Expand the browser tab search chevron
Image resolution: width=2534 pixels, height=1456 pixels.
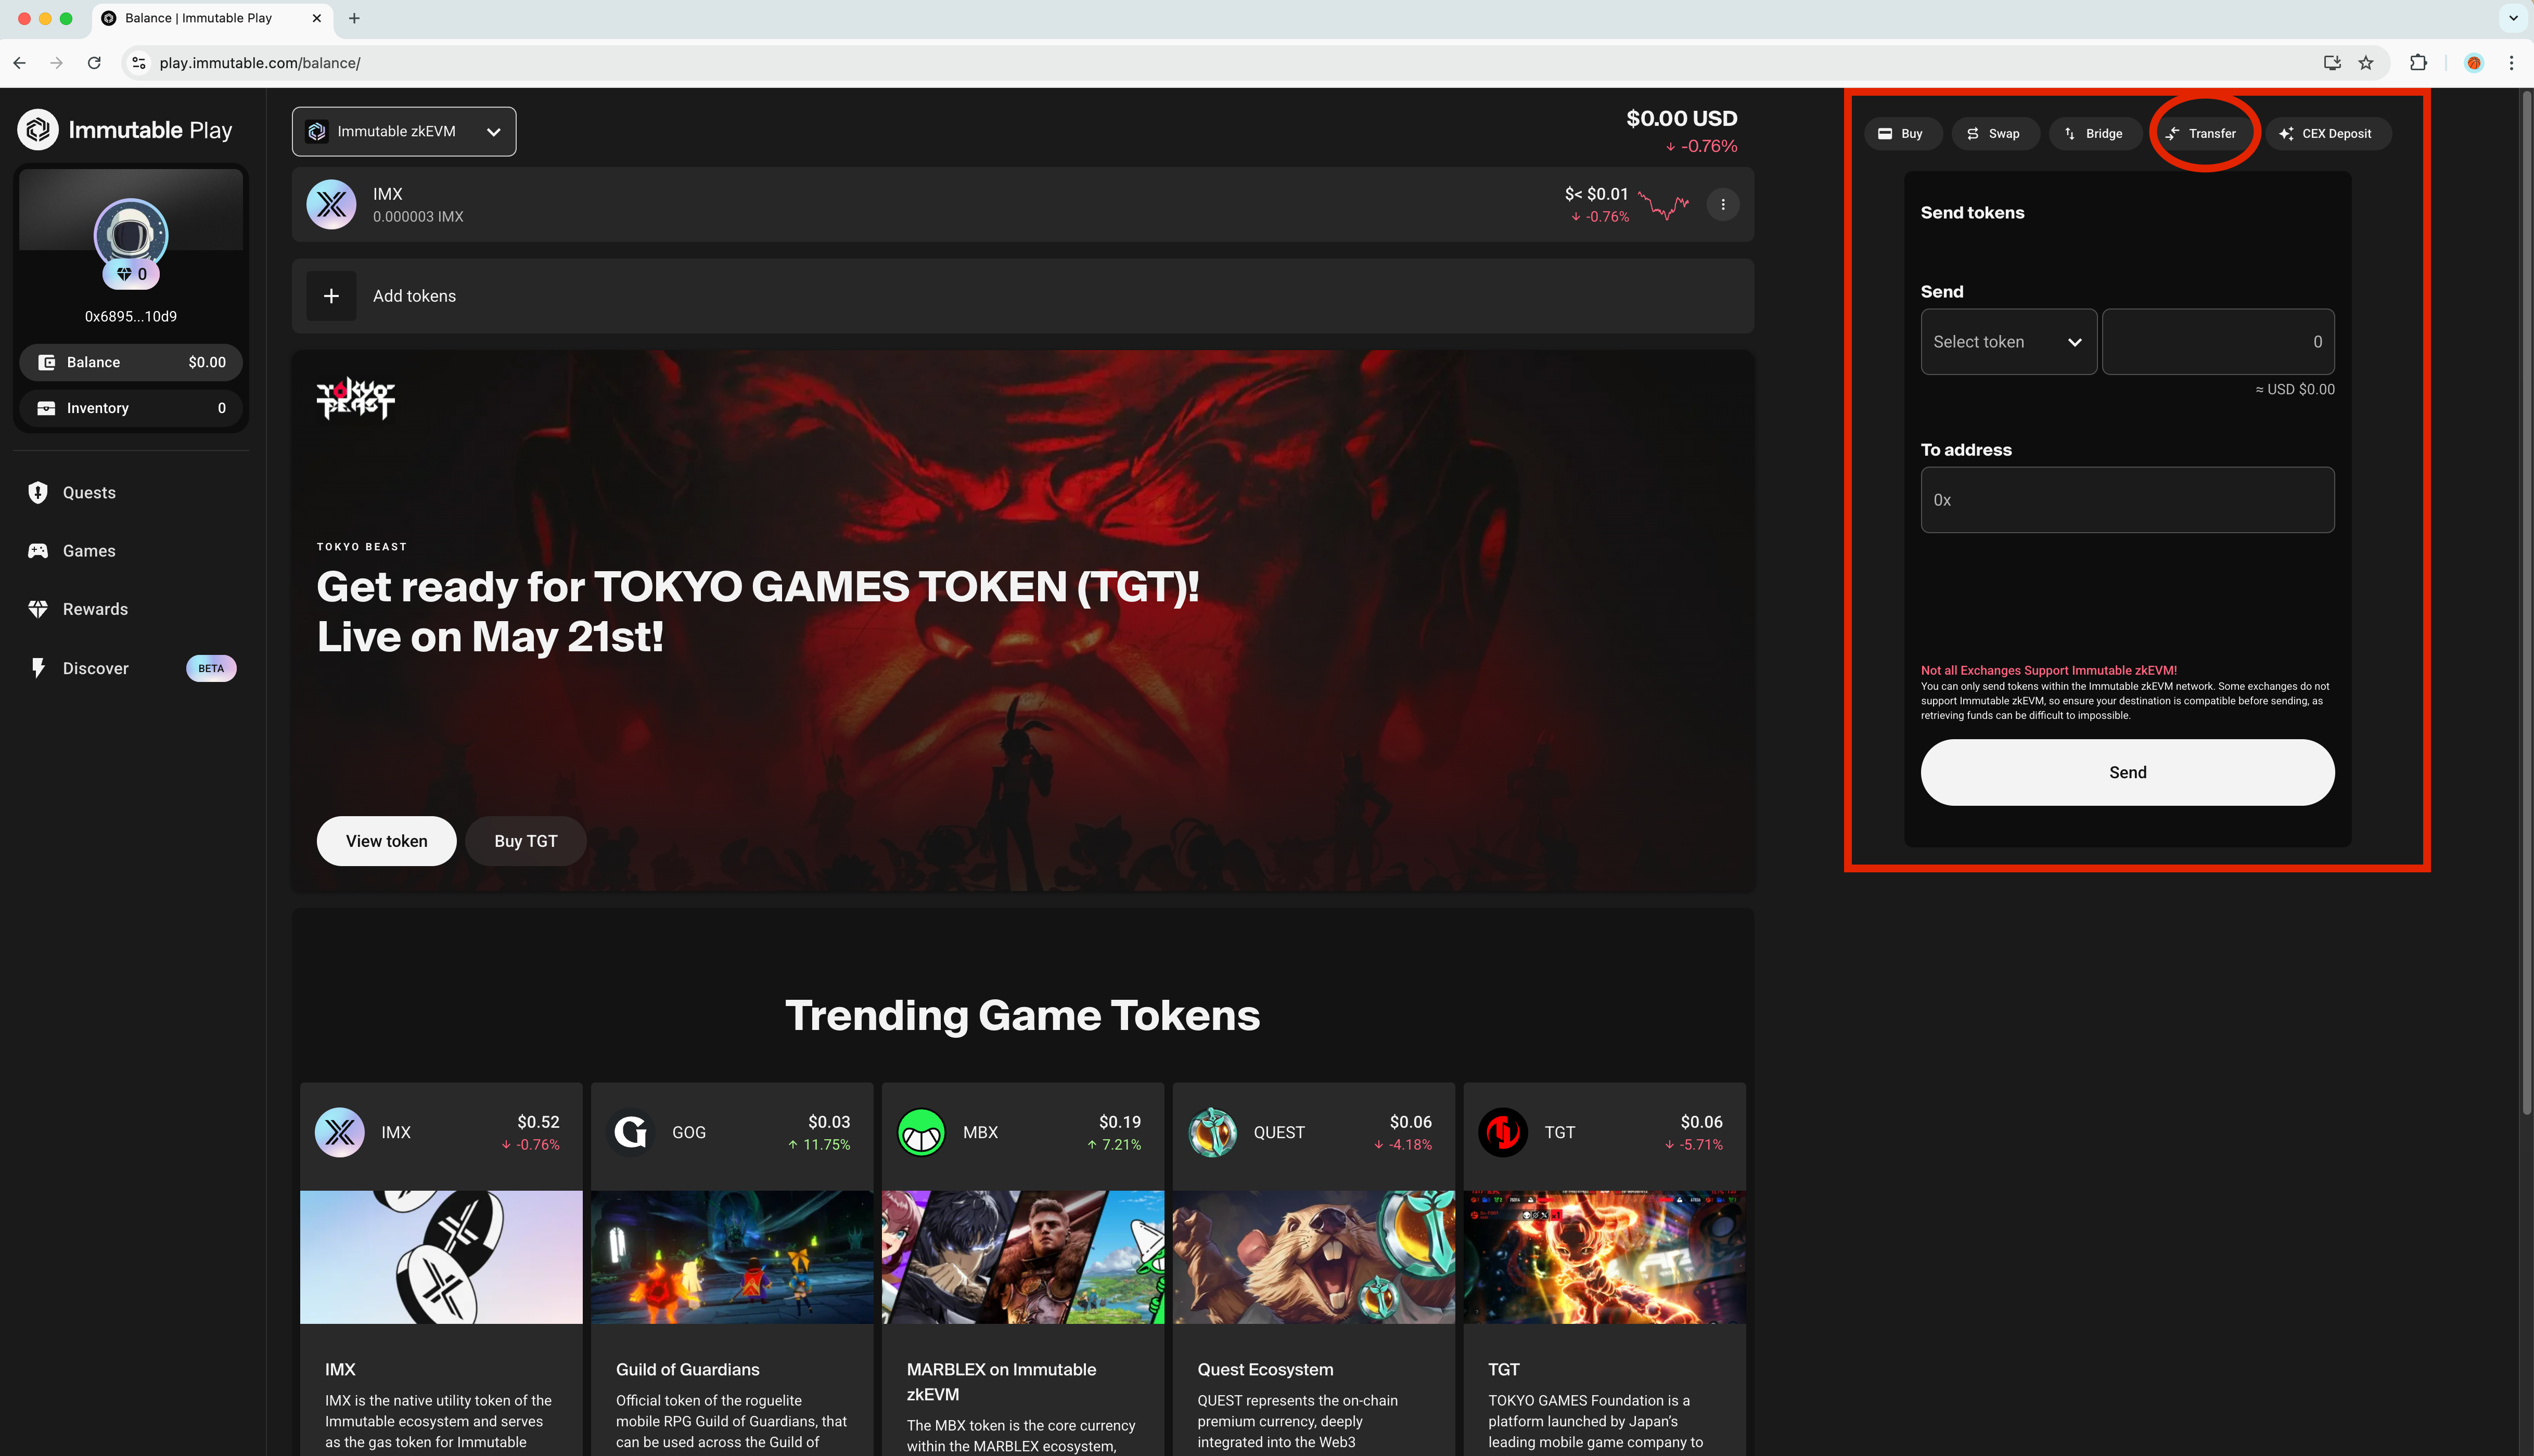pyautogui.click(x=2513, y=18)
